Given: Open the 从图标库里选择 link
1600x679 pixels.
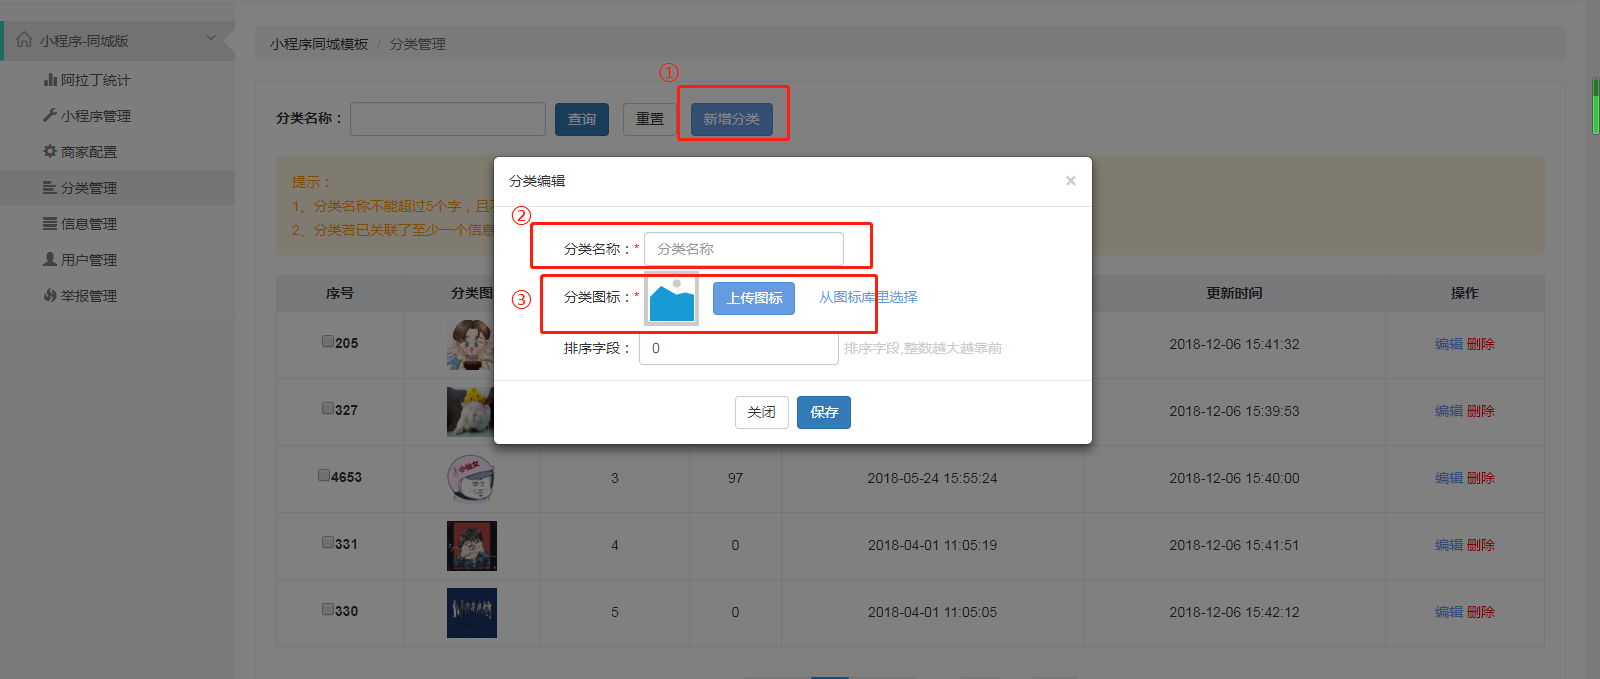Looking at the screenshot, I should (x=868, y=297).
